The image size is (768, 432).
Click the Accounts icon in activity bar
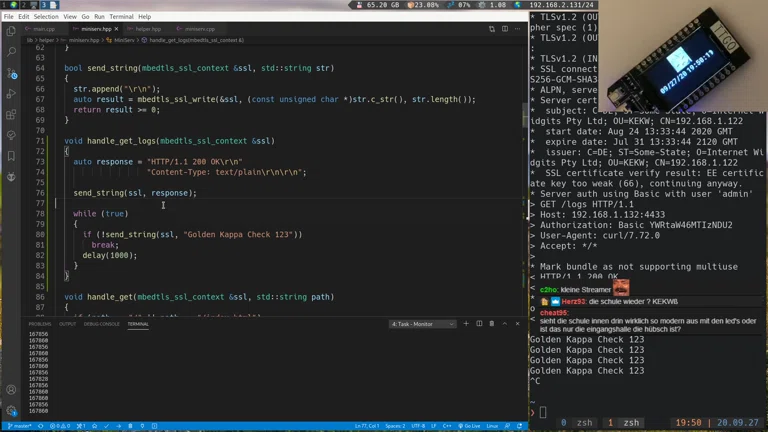point(11,390)
